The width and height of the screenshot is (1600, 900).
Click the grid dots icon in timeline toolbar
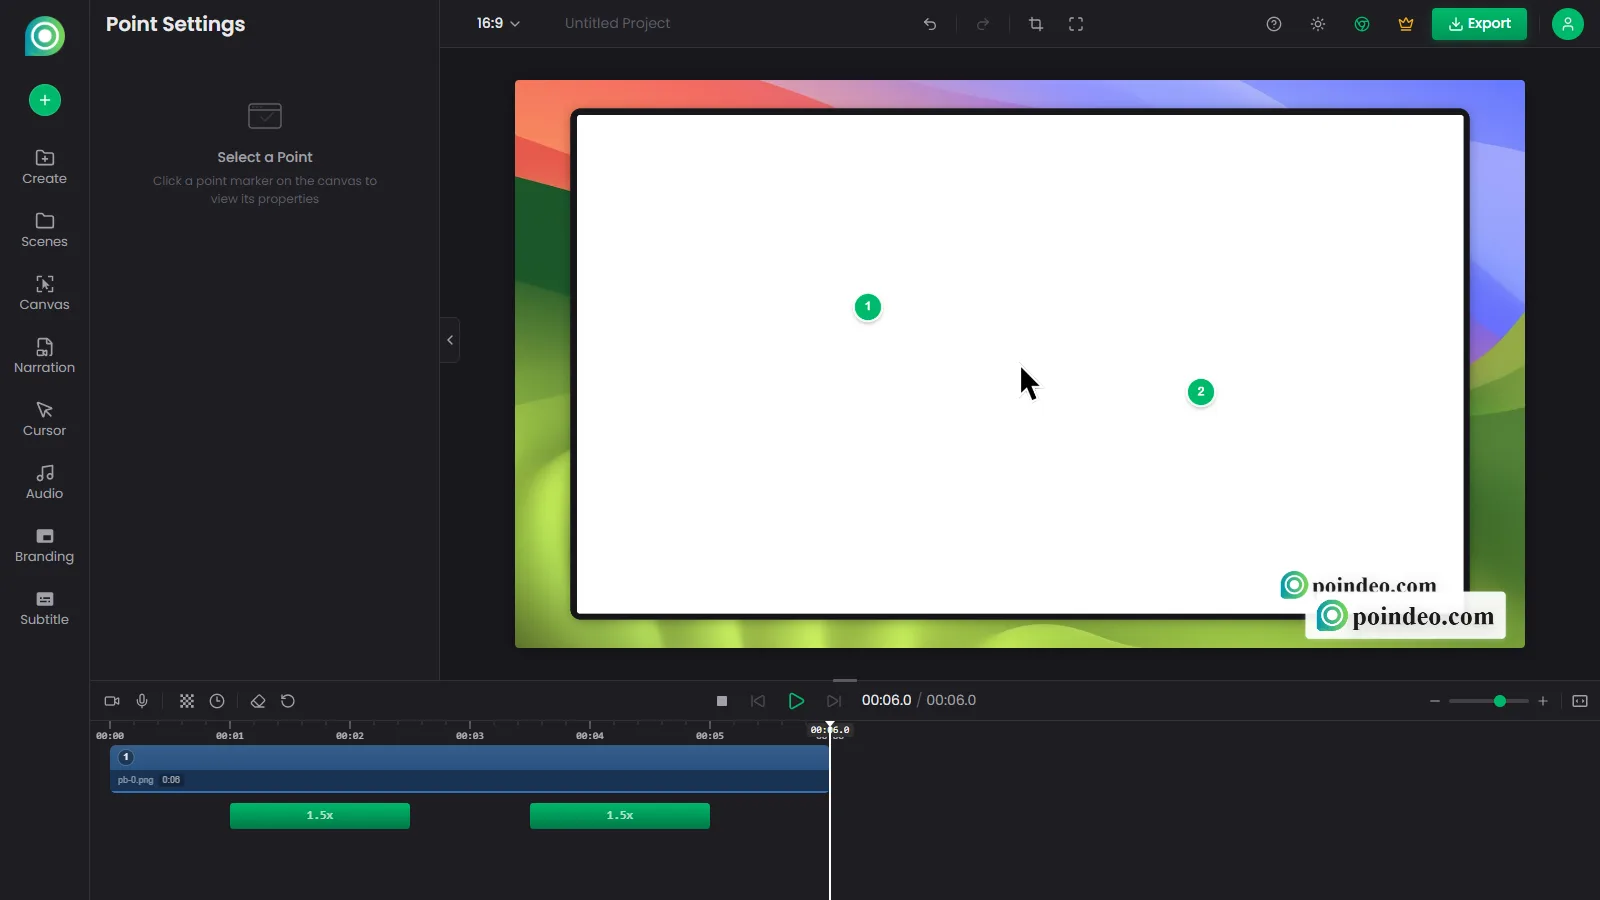187,701
